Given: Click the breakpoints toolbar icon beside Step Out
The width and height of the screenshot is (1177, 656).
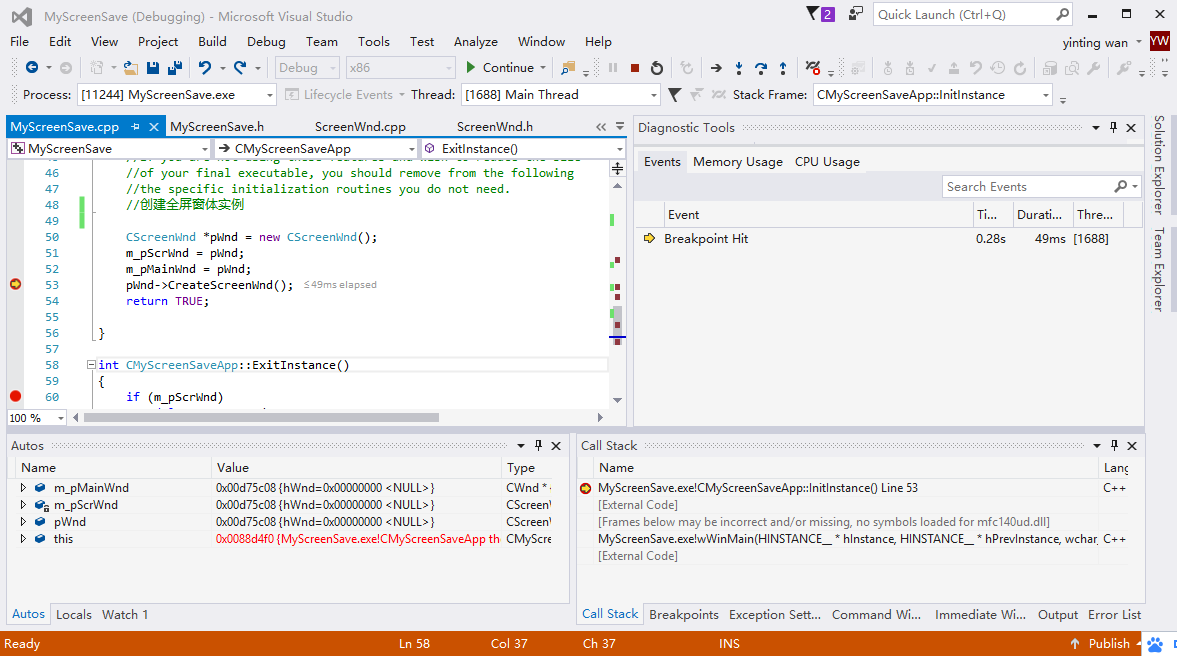Looking at the screenshot, I should click(x=813, y=68).
